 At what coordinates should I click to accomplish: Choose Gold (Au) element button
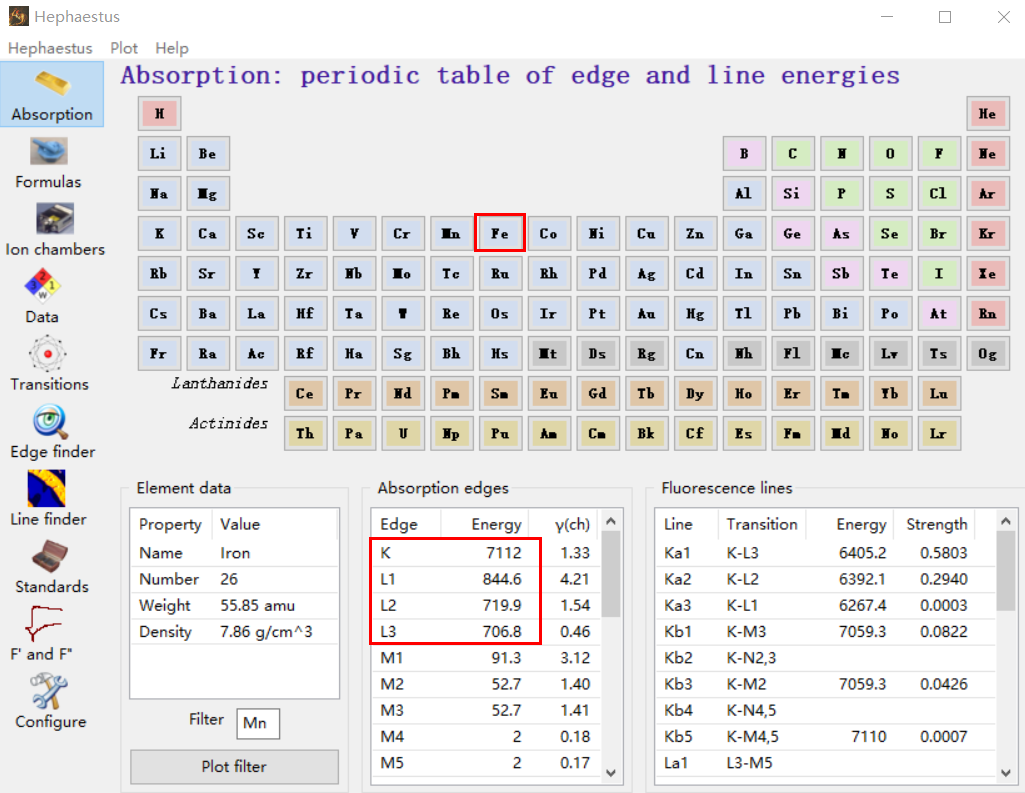(646, 314)
